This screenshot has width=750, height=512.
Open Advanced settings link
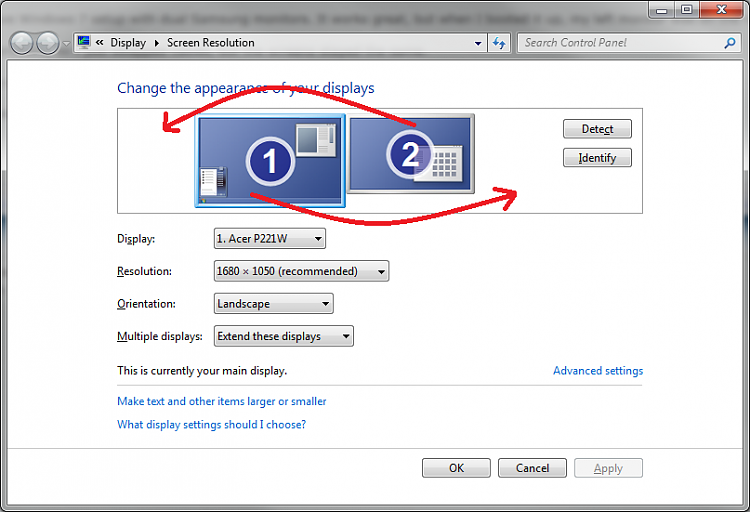tap(598, 370)
